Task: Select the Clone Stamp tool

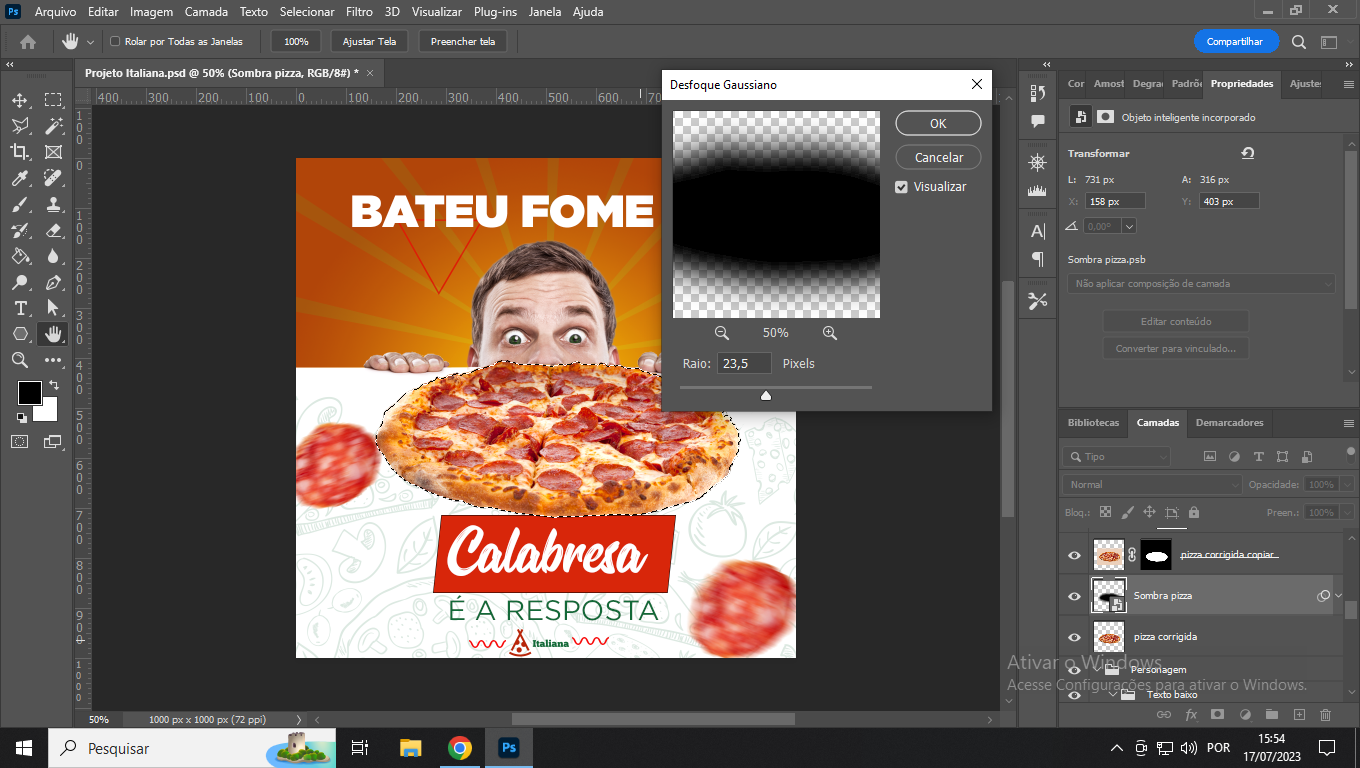Action: tap(53, 204)
